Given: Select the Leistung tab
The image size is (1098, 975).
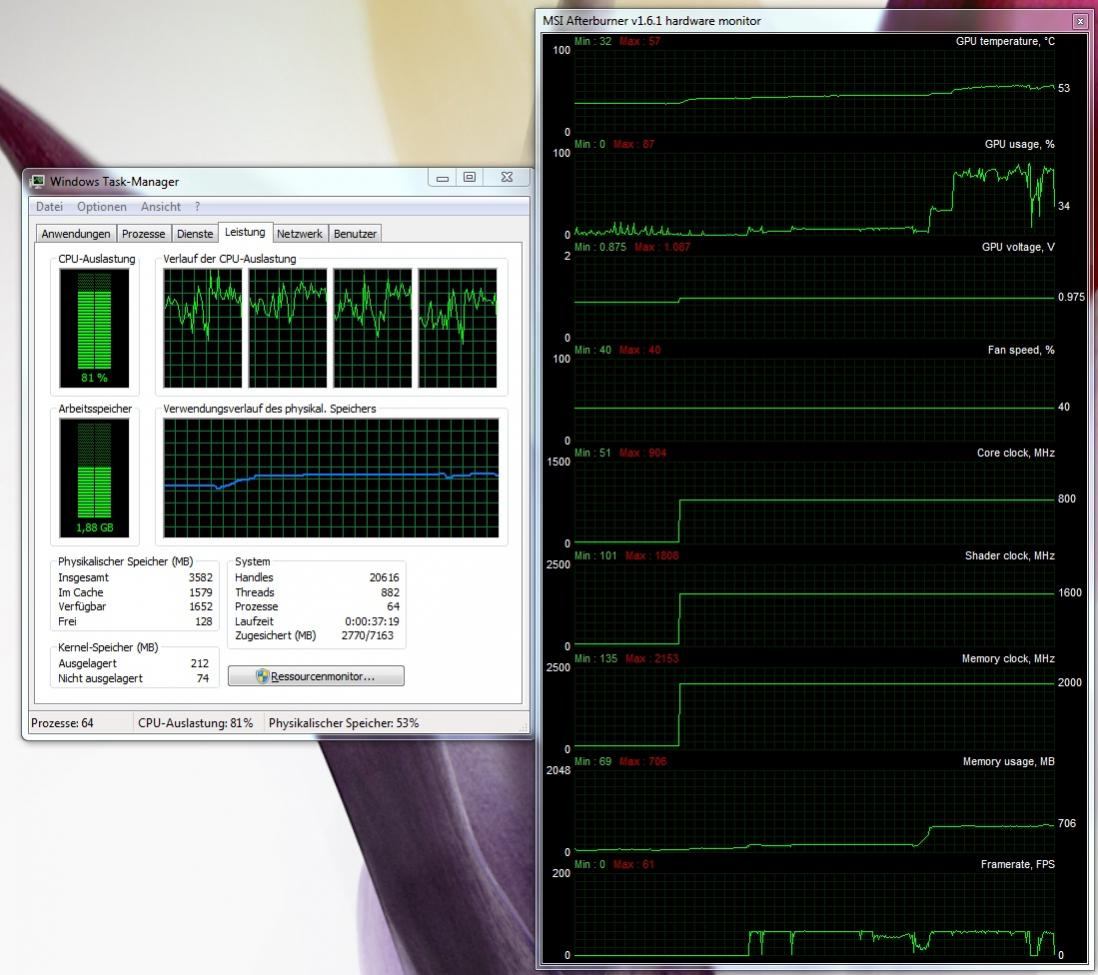Looking at the screenshot, I should (244, 232).
